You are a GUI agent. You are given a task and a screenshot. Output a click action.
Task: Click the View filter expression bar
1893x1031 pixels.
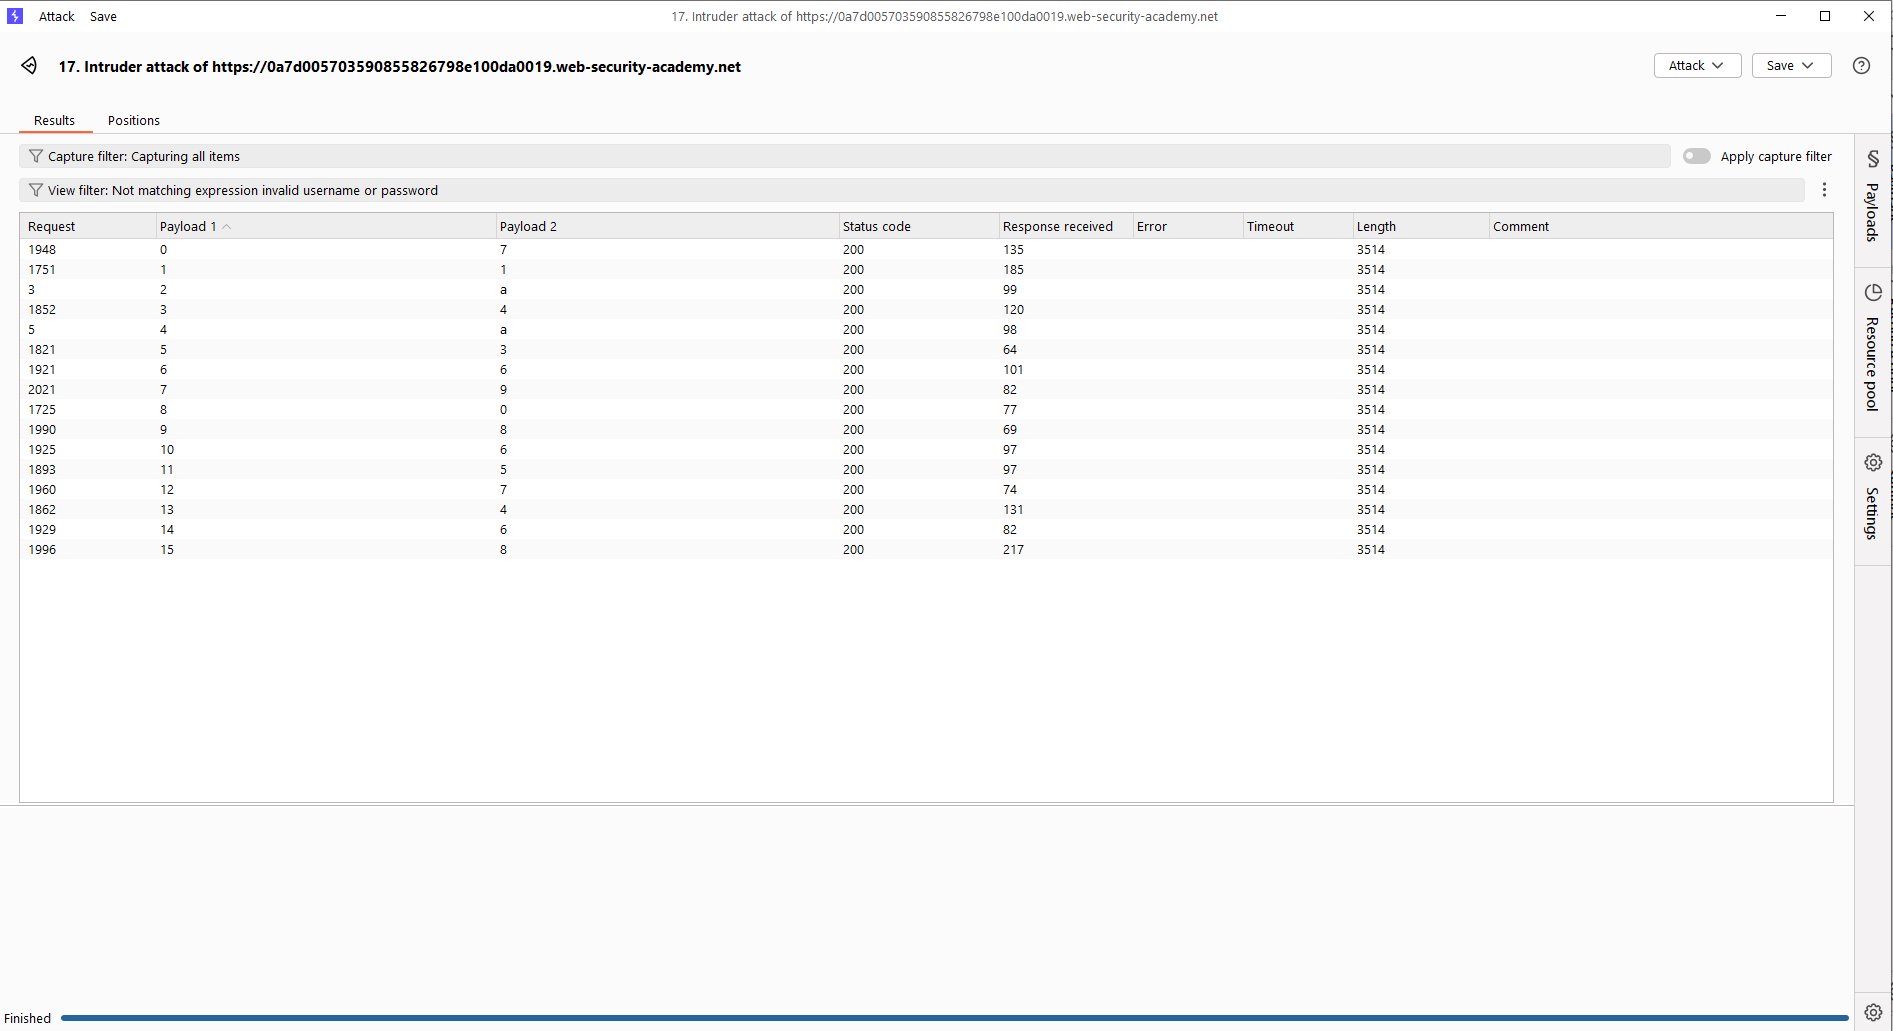pyautogui.click(x=900, y=191)
